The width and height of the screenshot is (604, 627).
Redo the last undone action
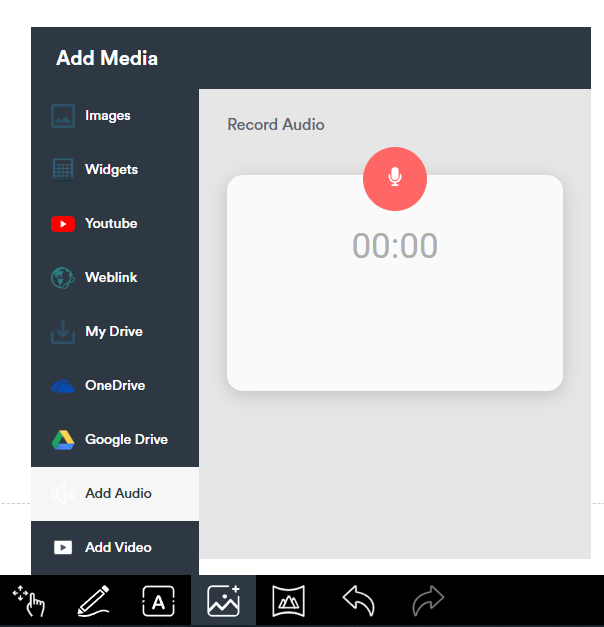point(428,601)
